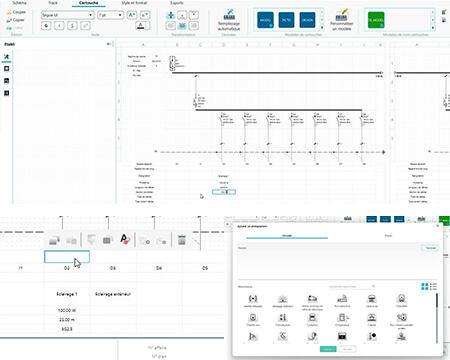Expand the cartouche models gallery

click(x=322, y=28)
